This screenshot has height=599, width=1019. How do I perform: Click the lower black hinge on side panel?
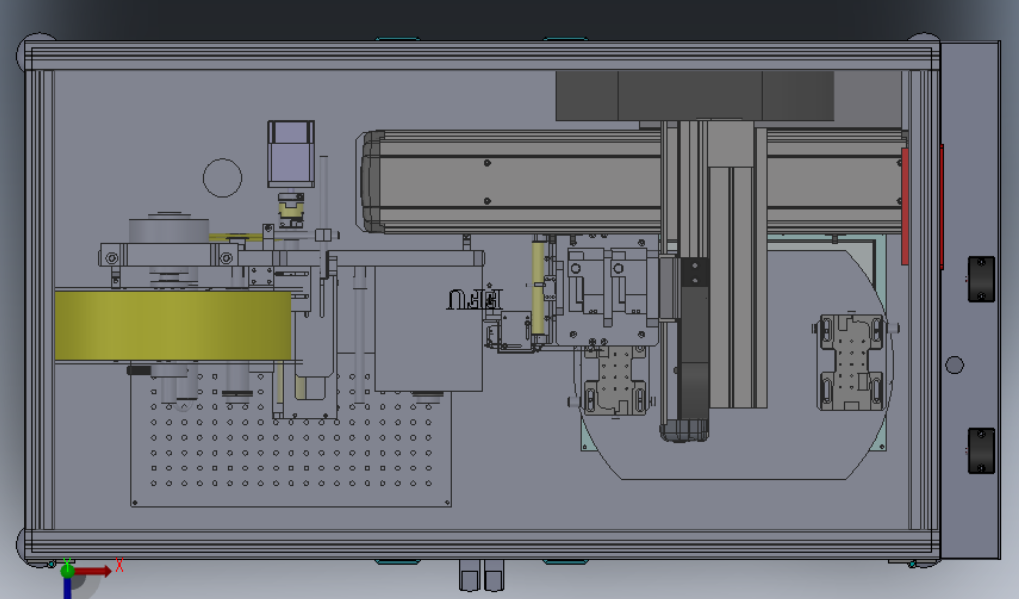pos(981,450)
